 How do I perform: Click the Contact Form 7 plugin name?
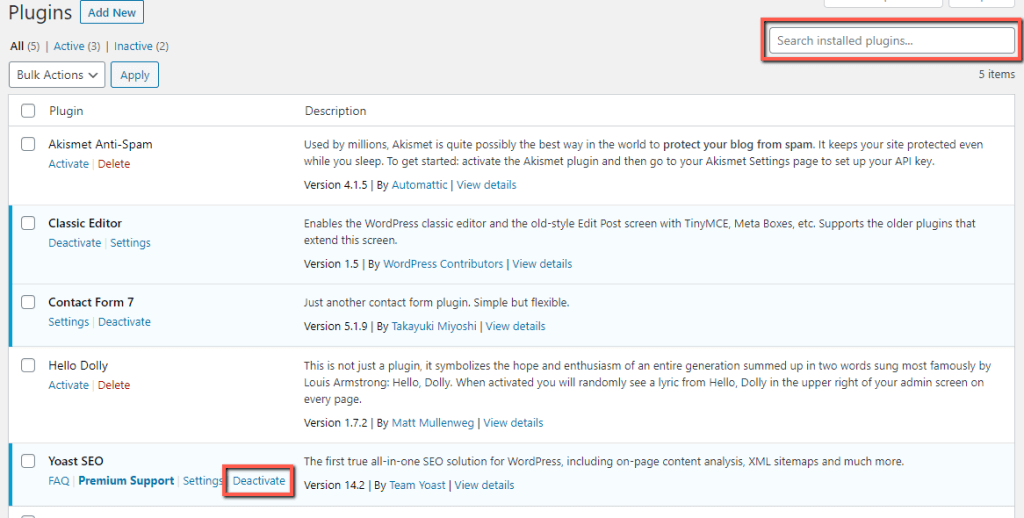91,302
